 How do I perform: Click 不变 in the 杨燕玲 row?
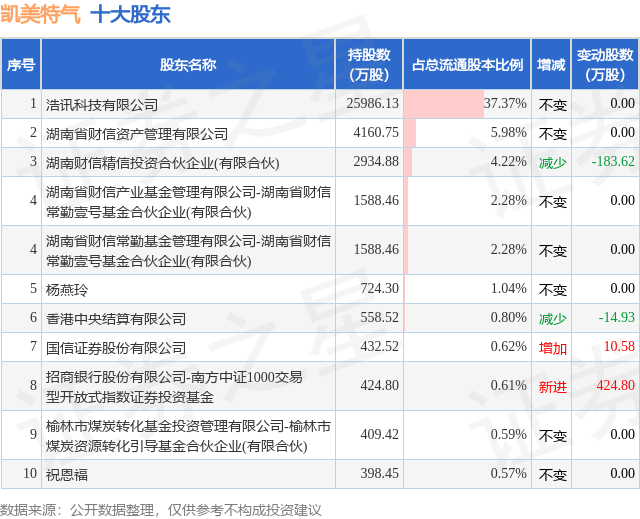(553, 290)
